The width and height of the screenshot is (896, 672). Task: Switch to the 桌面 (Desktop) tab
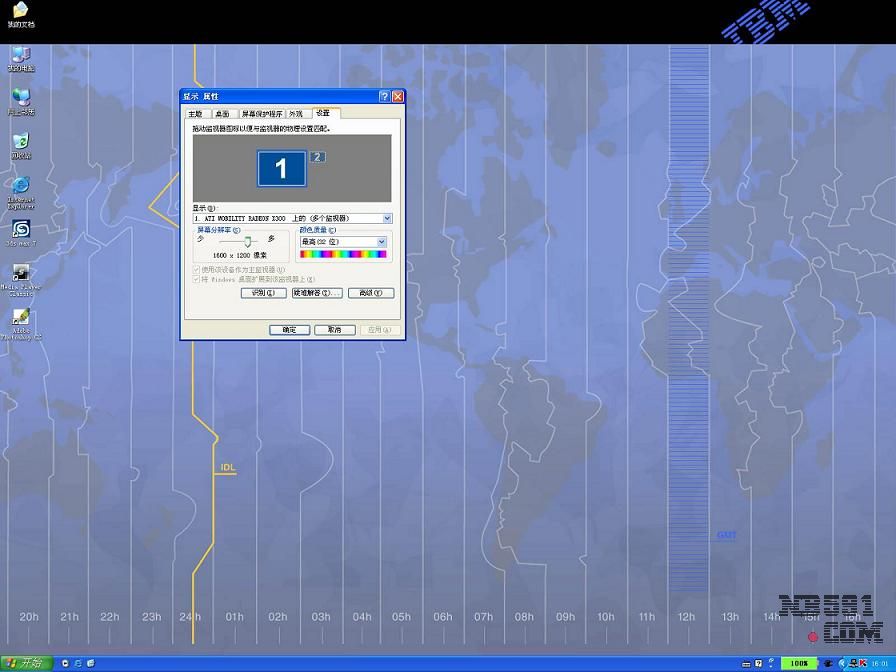point(222,114)
